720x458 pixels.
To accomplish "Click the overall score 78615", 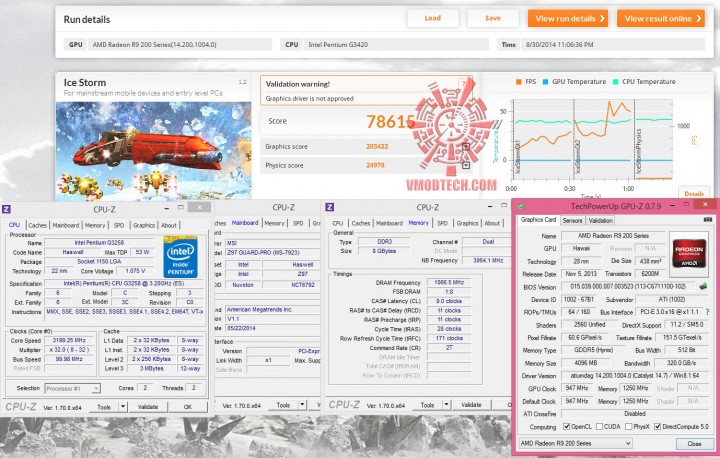I will 390,121.
